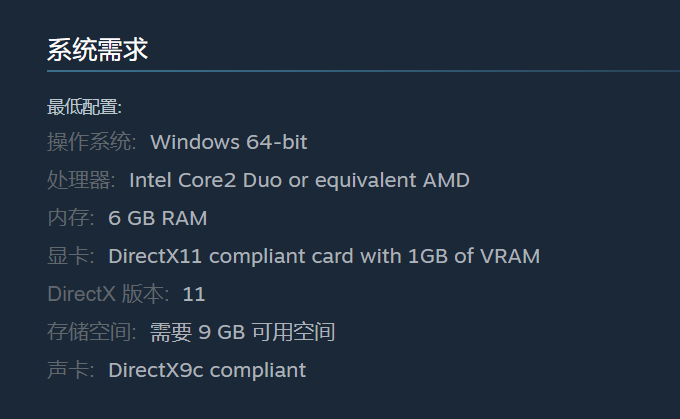Click the word RAM in memory line

(x=184, y=218)
